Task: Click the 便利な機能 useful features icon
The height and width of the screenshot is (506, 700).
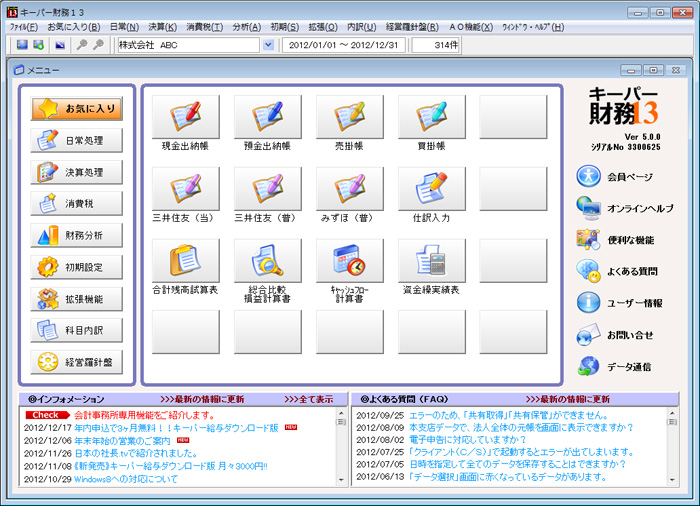Action: (588, 240)
